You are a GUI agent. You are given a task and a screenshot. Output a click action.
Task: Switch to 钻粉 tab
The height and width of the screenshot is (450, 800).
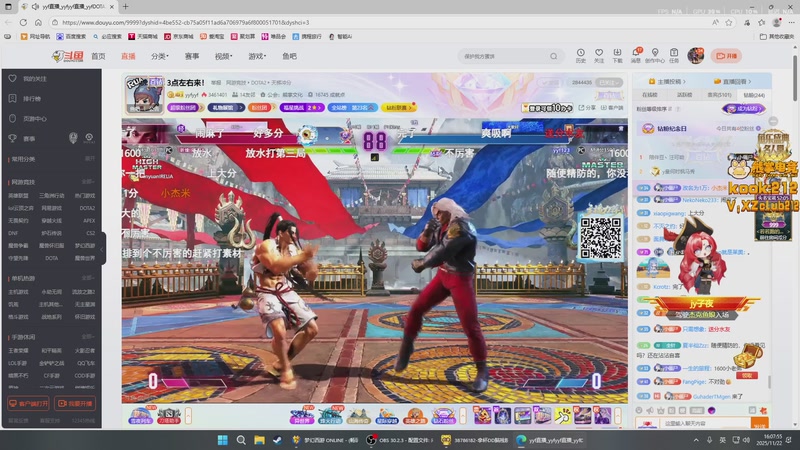[754, 95]
